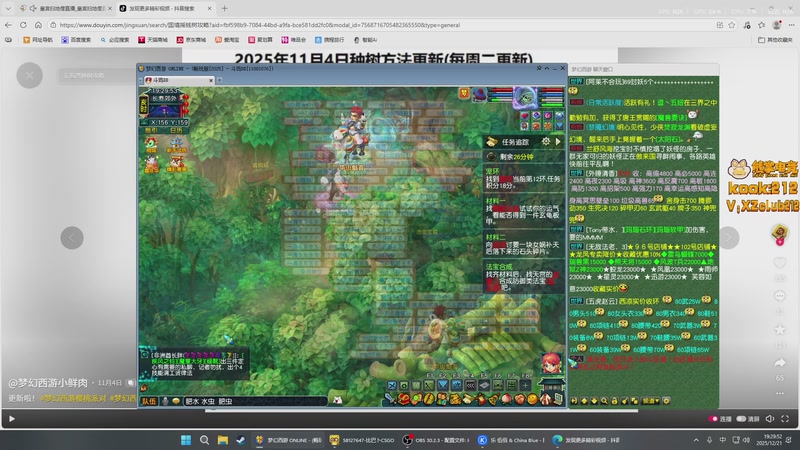Viewport: 800px width, 450px height.
Task: Click the red heart buff icon
Action: (x=524, y=116)
